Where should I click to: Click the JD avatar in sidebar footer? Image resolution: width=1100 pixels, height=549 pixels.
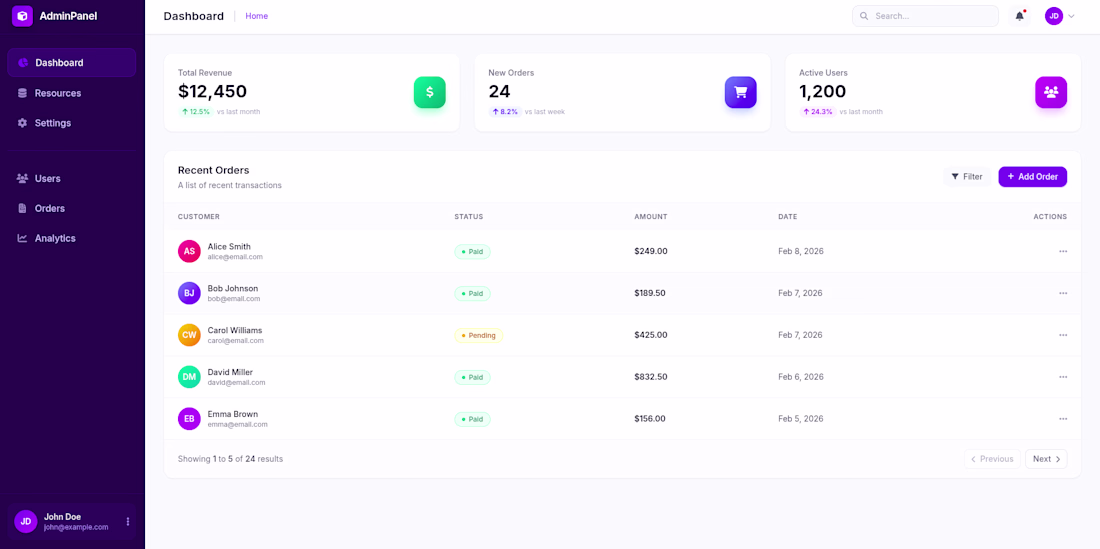pyautogui.click(x=25, y=522)
